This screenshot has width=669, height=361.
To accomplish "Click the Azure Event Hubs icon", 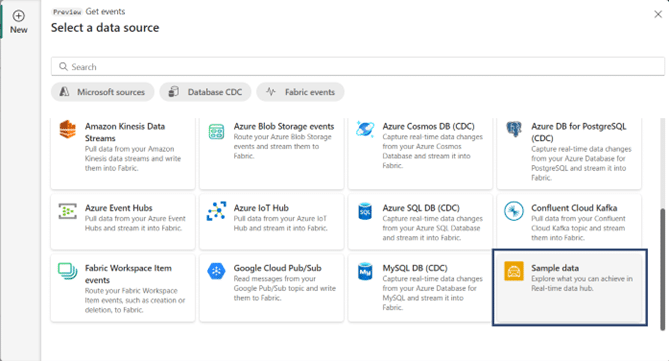I will (x=67, y=211).
